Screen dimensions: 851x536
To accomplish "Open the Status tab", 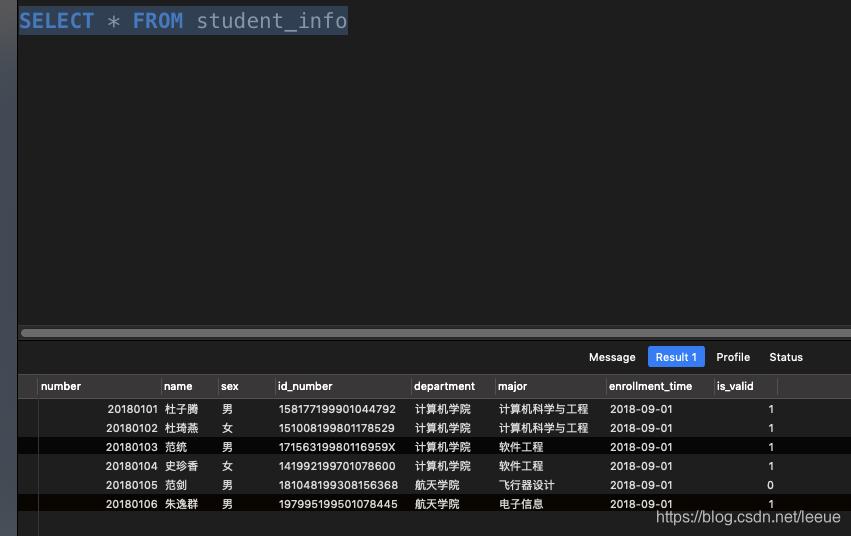I will tap(786, 357).
